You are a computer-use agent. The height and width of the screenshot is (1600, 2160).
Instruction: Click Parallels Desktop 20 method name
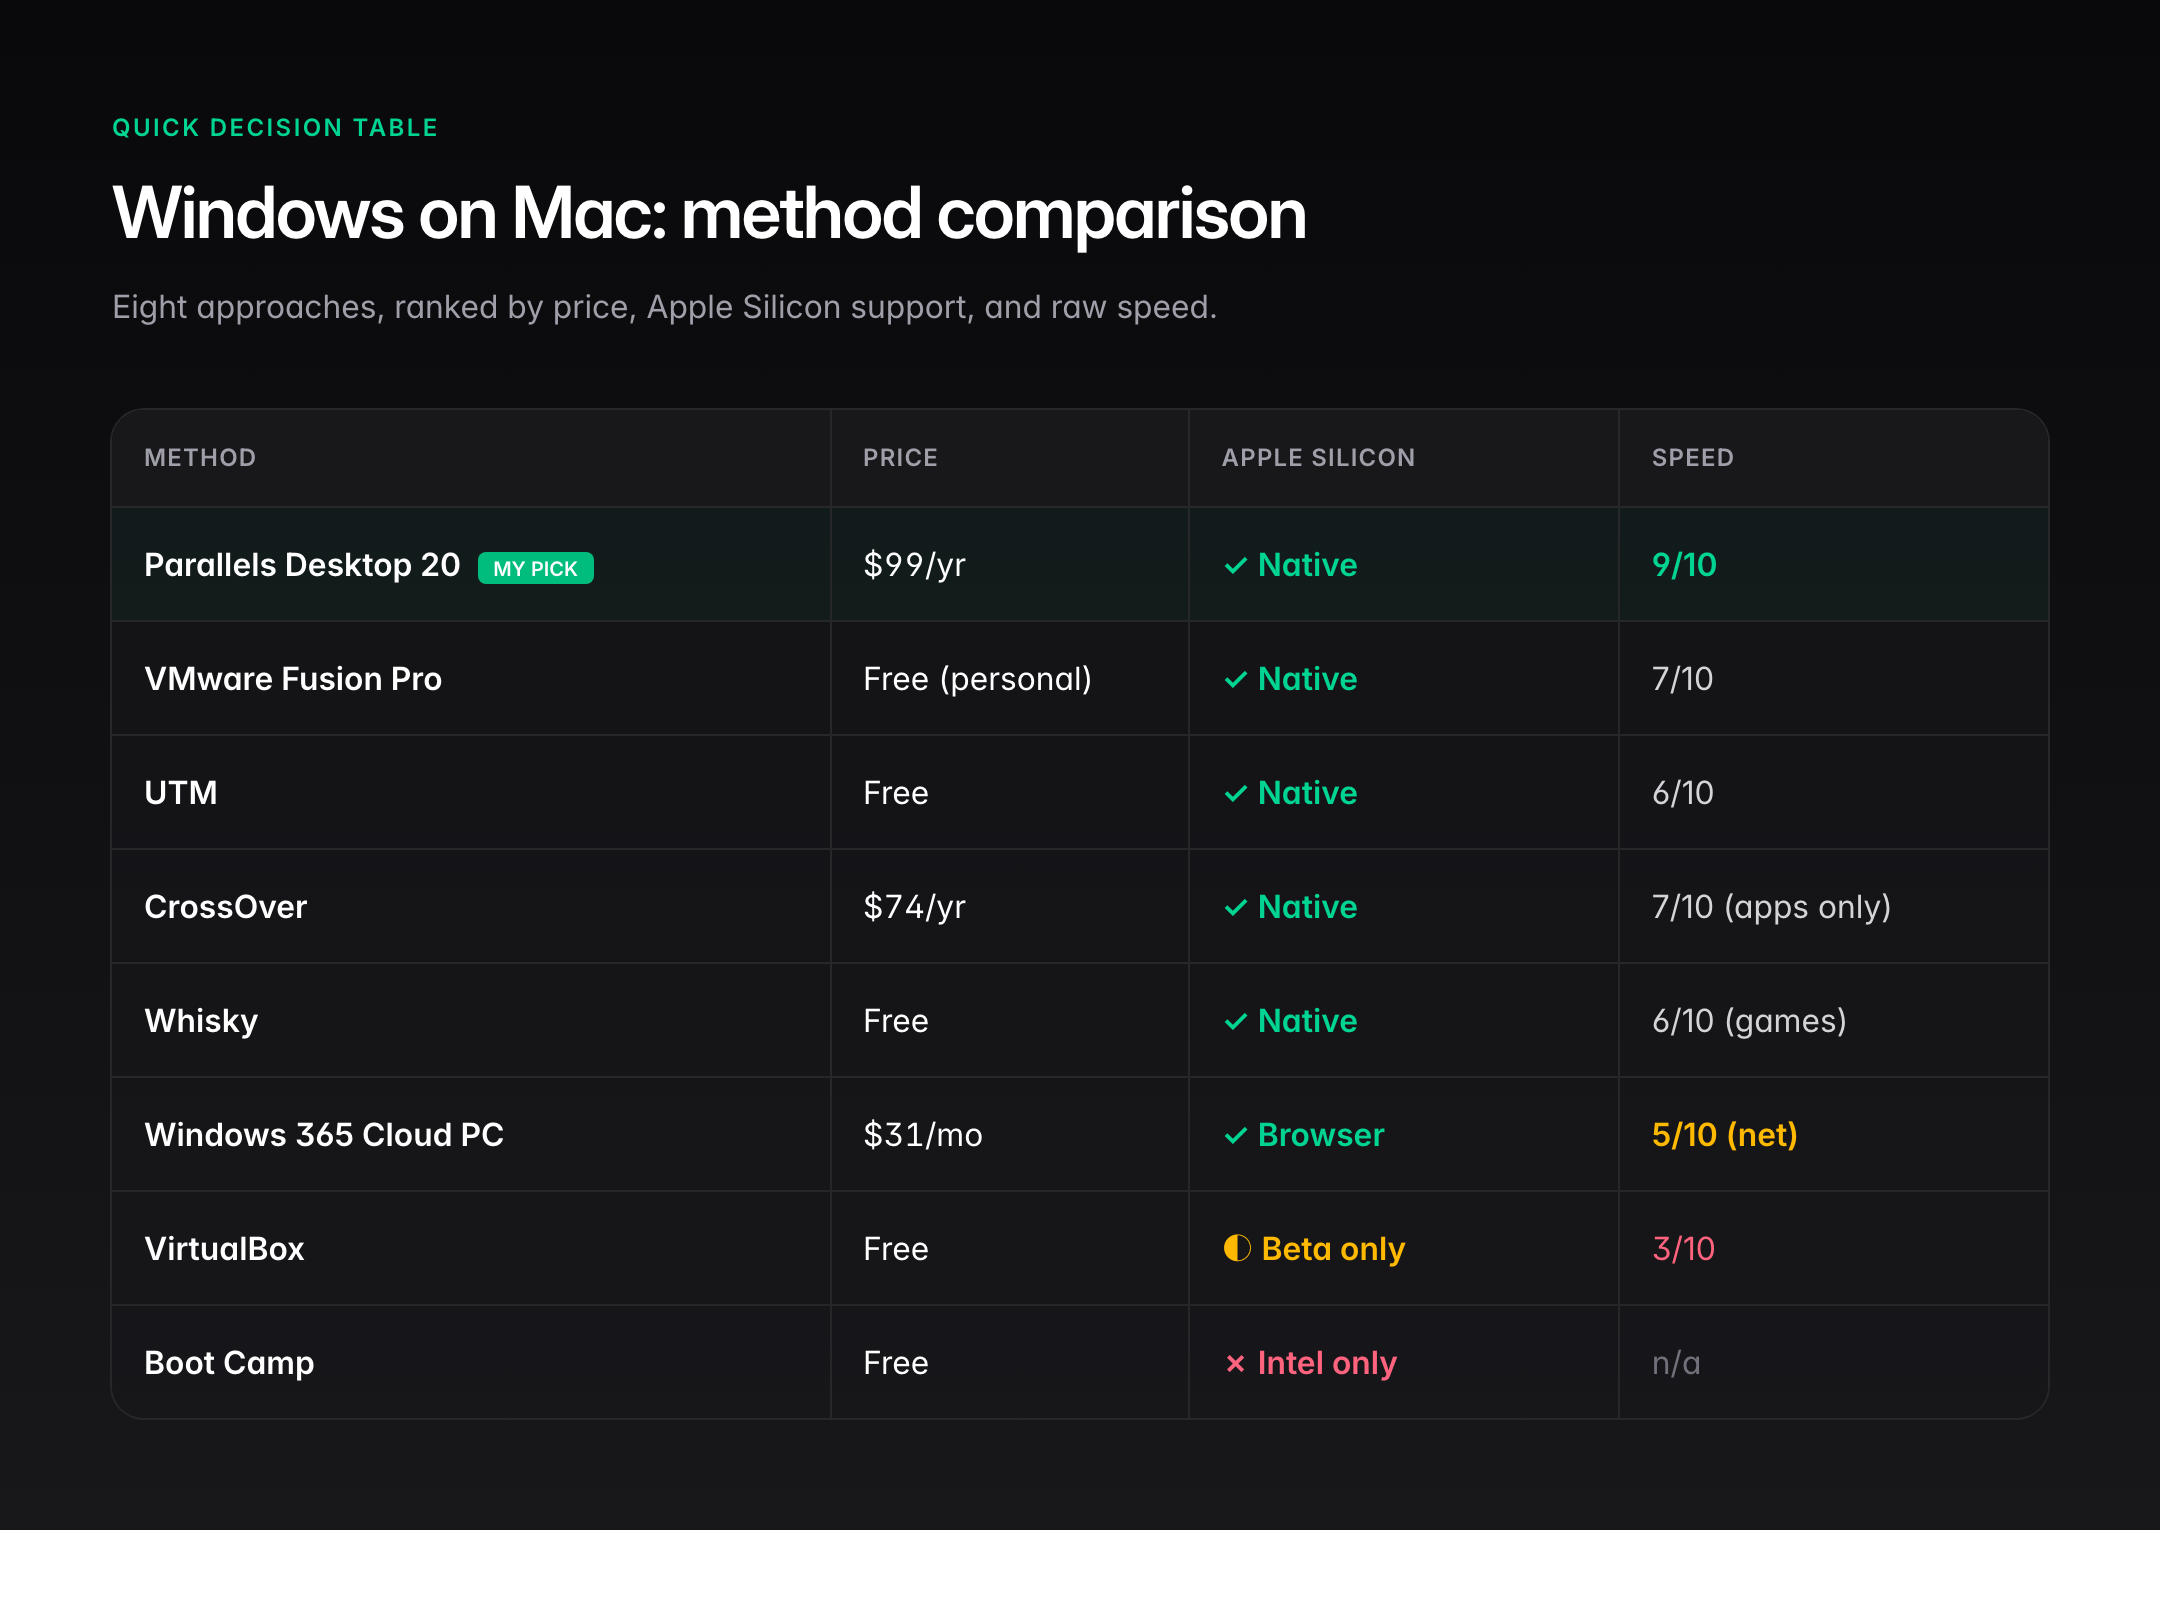pyautogui.click(x=302, y=565)
